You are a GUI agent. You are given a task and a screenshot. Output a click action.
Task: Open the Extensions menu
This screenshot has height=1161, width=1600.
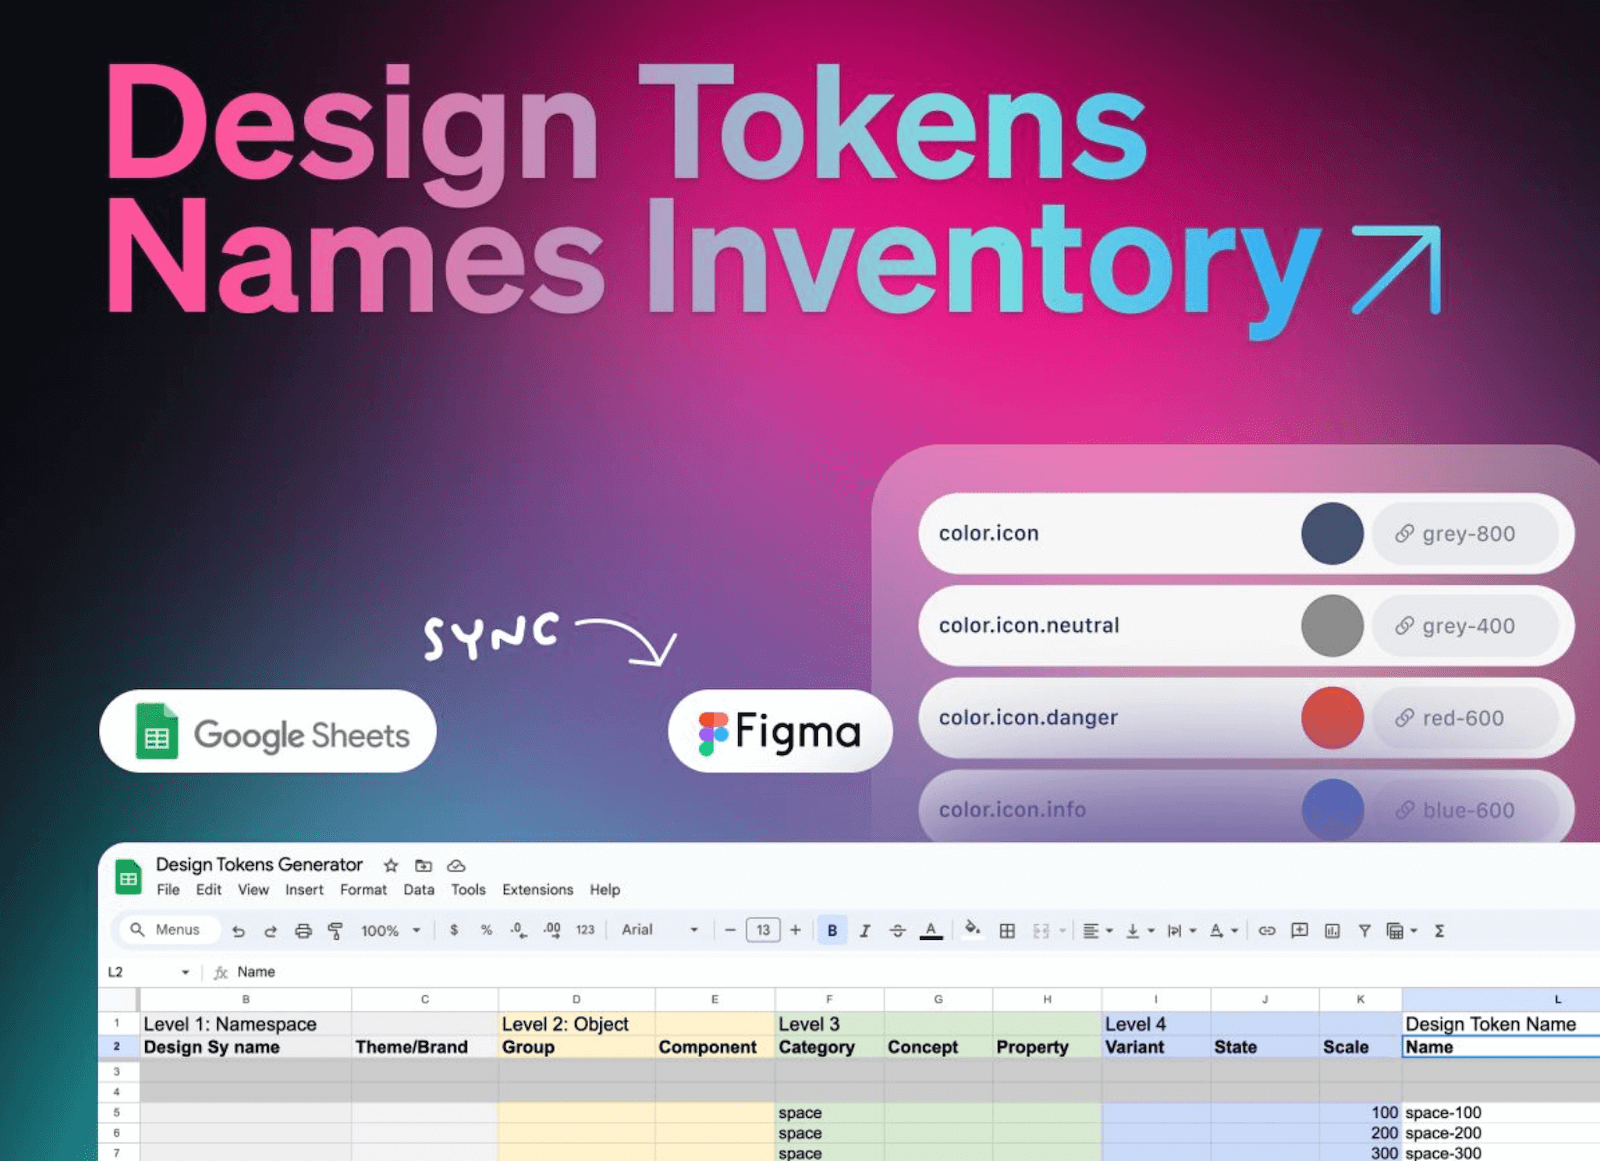(537, 890)
